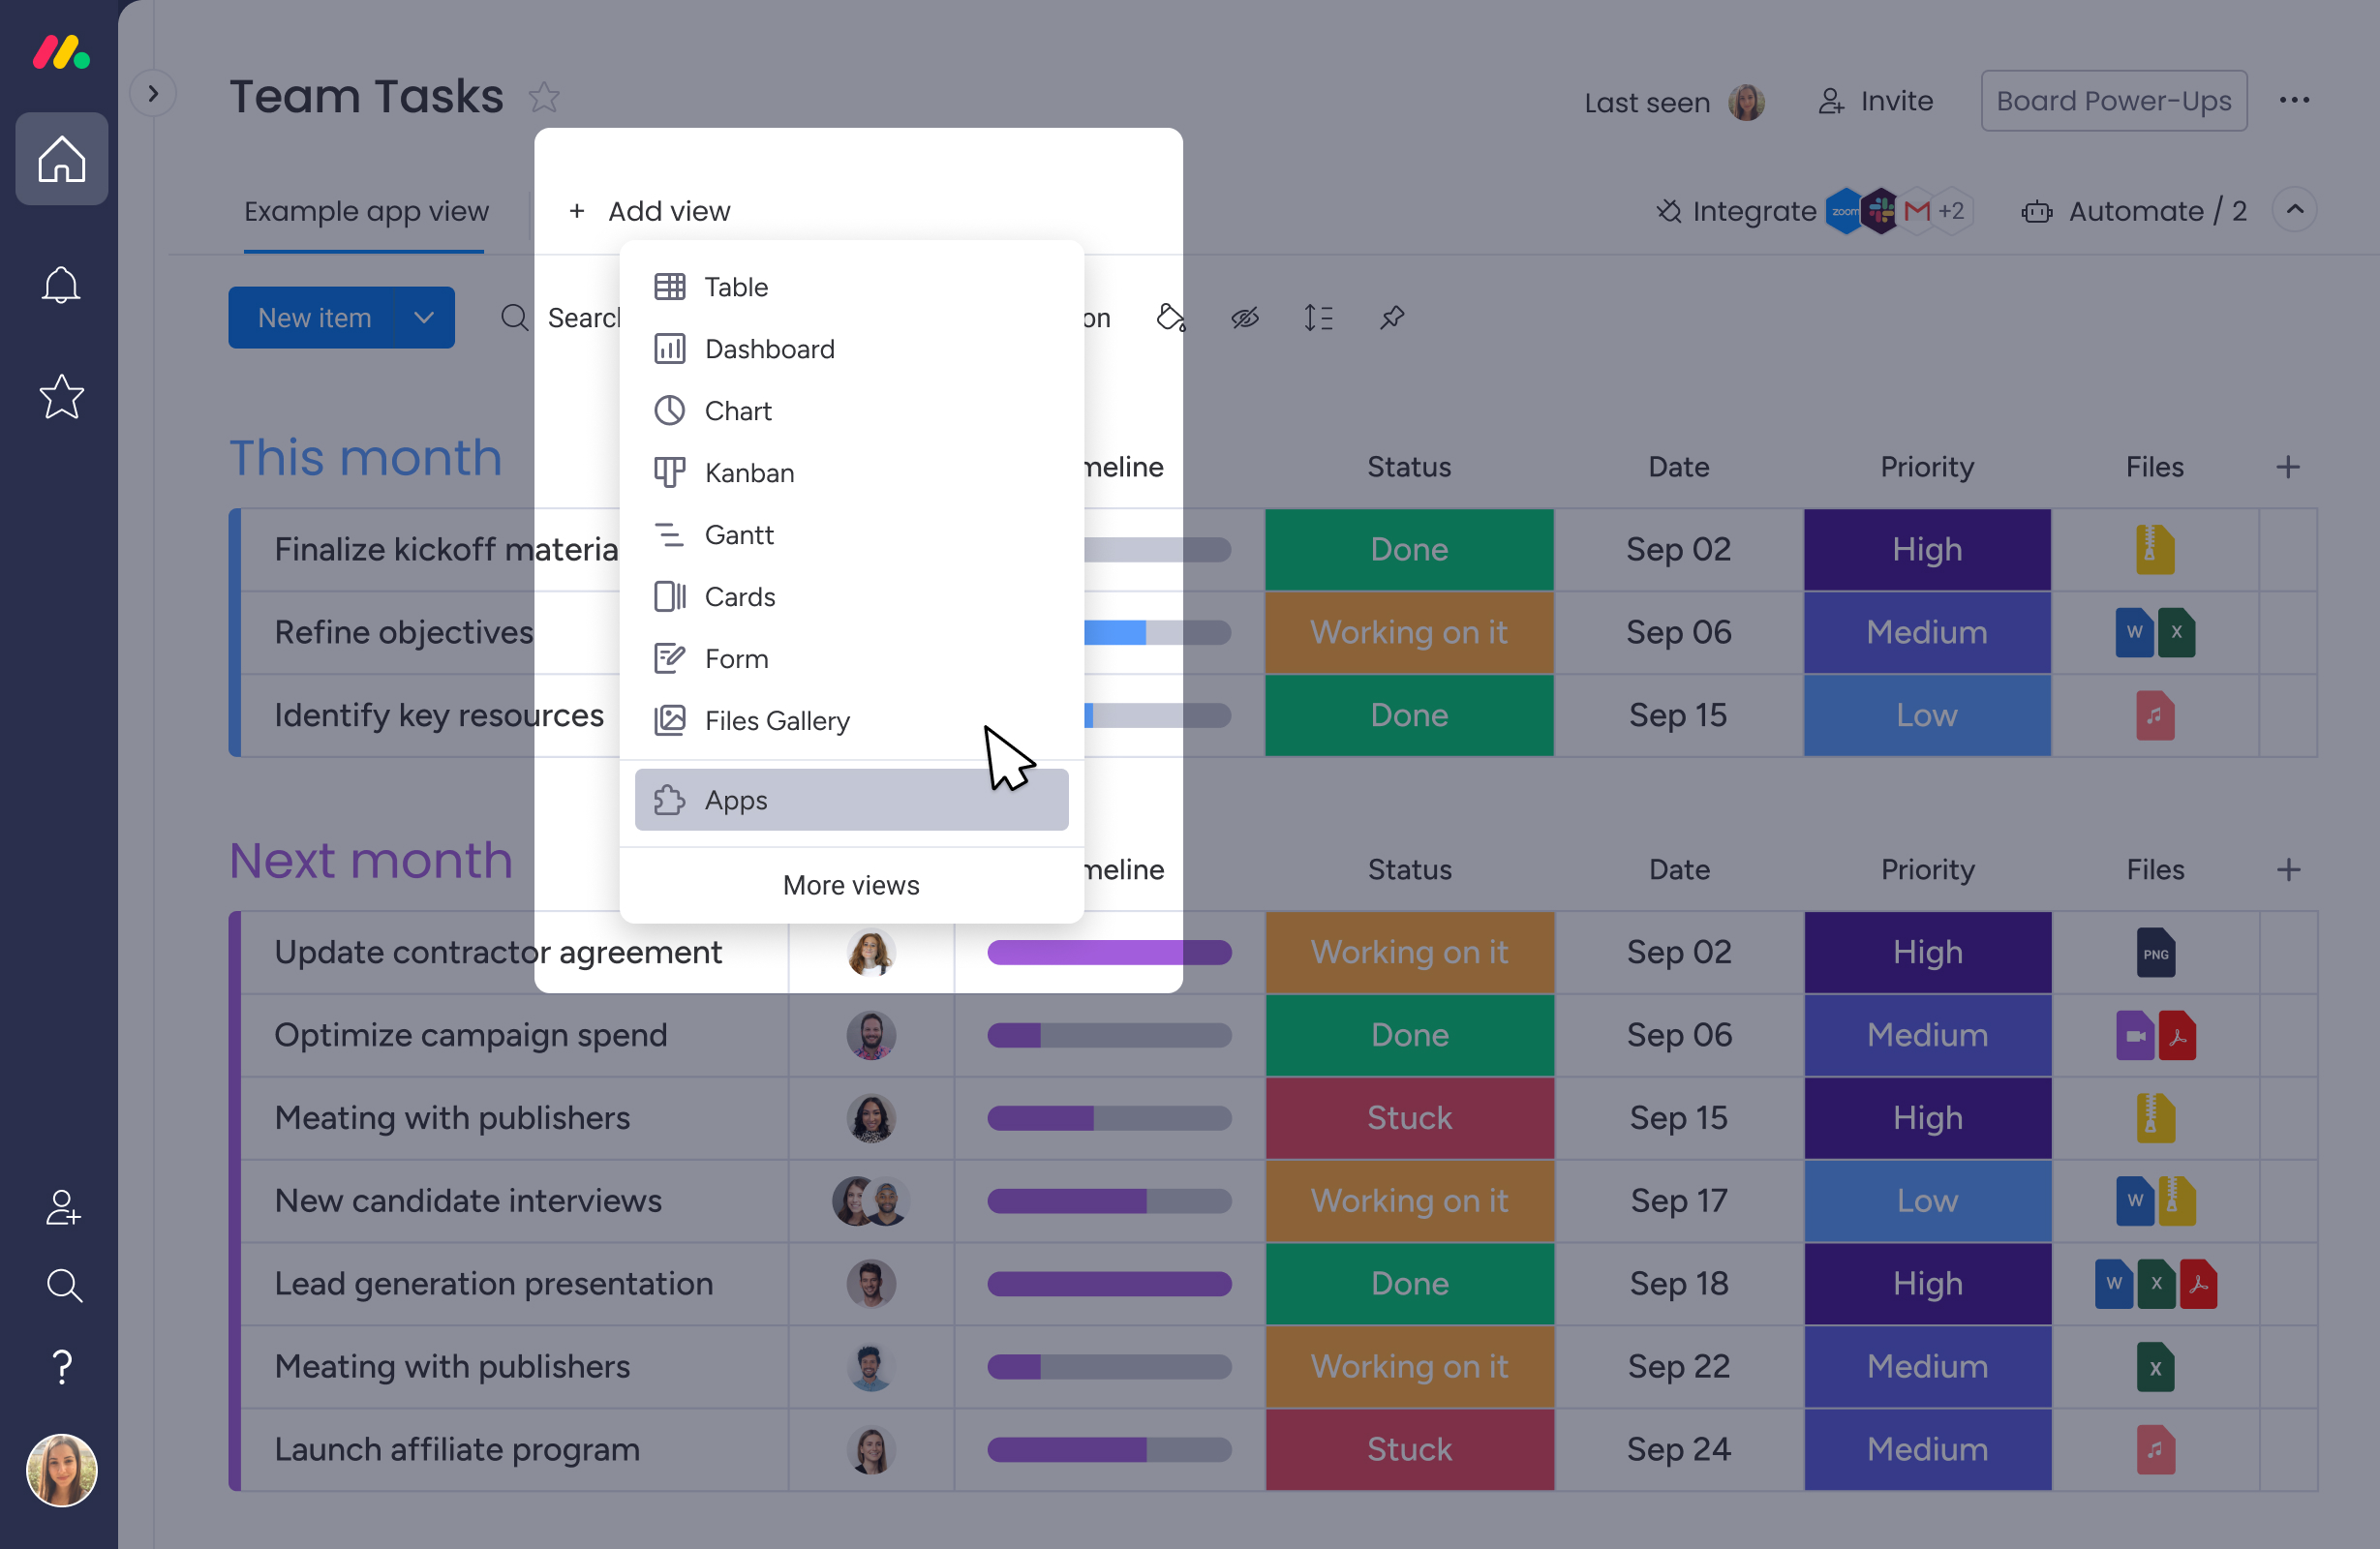The width and height of the screenshot is (2380, 1549).
Task: Choose Kanban in the view list
Action: pos(749,473)
